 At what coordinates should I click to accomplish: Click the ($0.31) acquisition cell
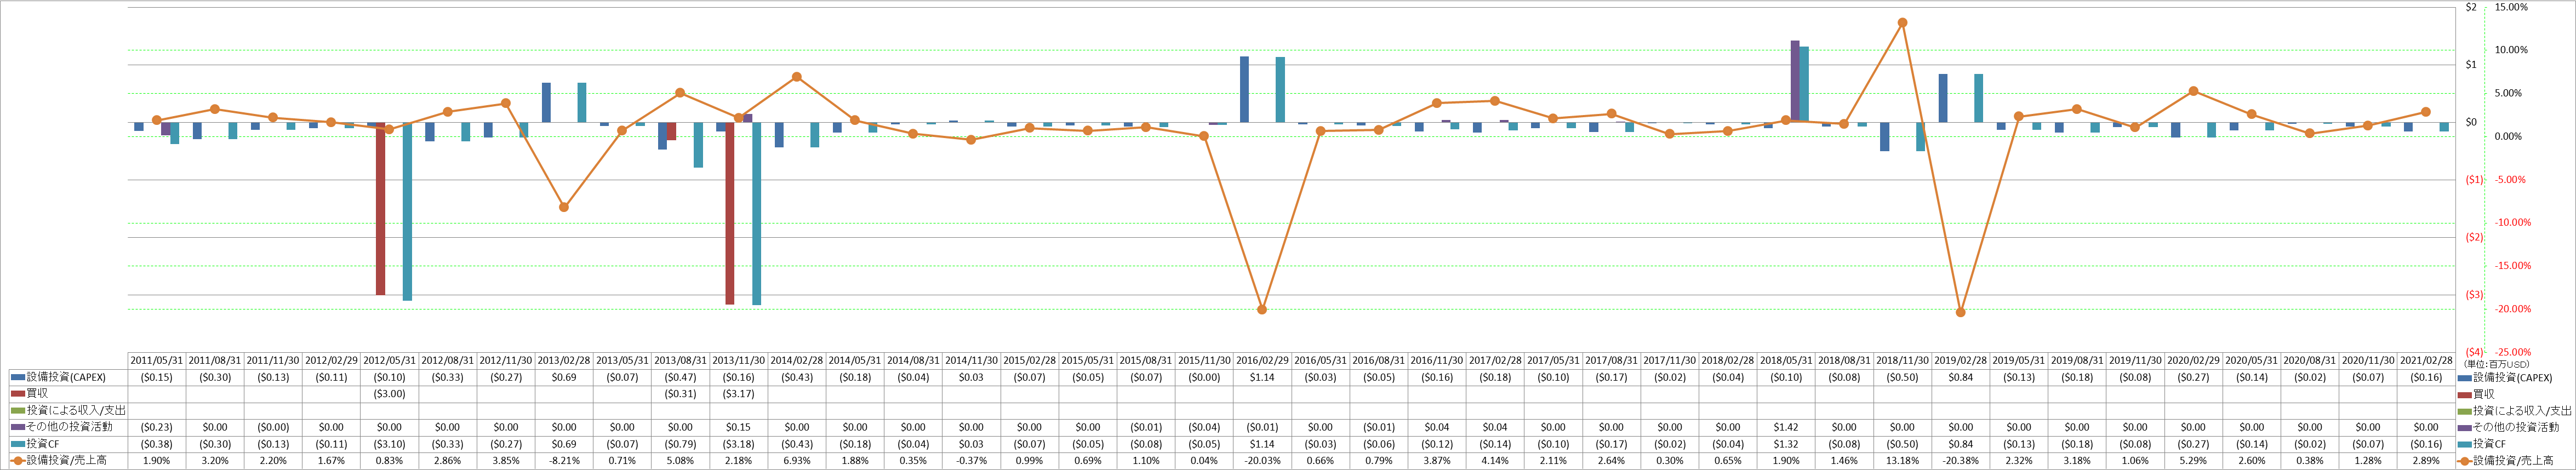681,394
